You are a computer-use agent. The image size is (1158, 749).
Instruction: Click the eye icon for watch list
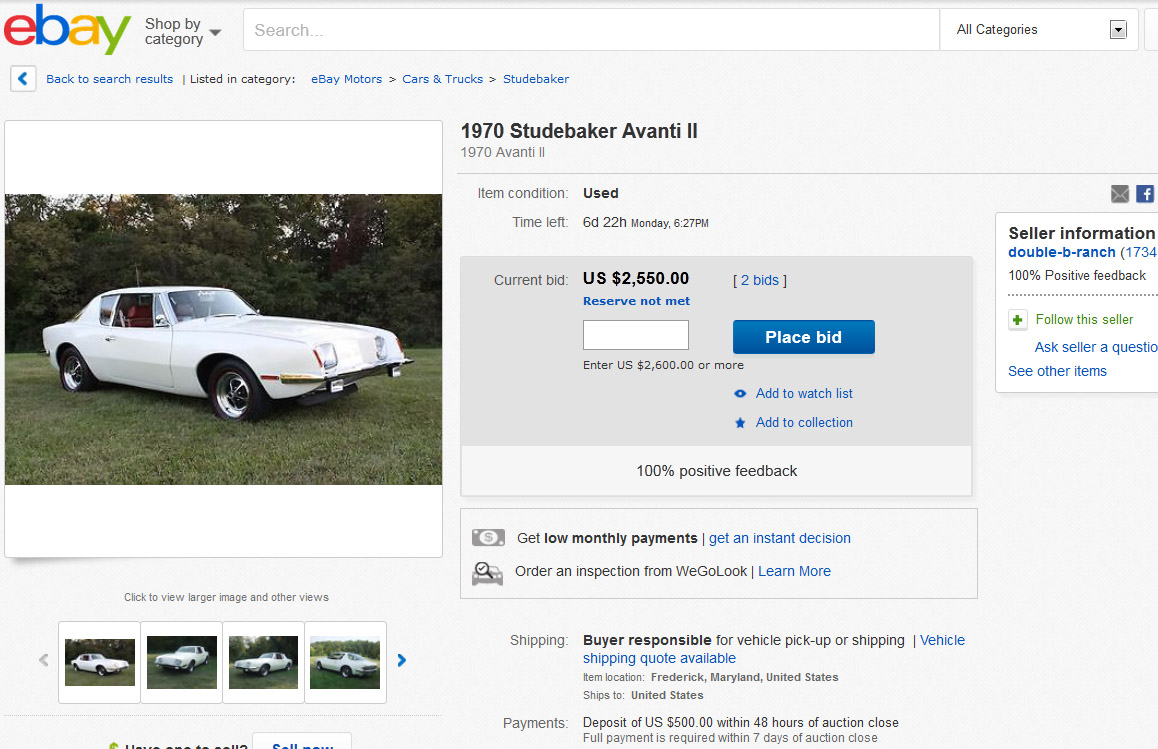[x=740, y=394]
